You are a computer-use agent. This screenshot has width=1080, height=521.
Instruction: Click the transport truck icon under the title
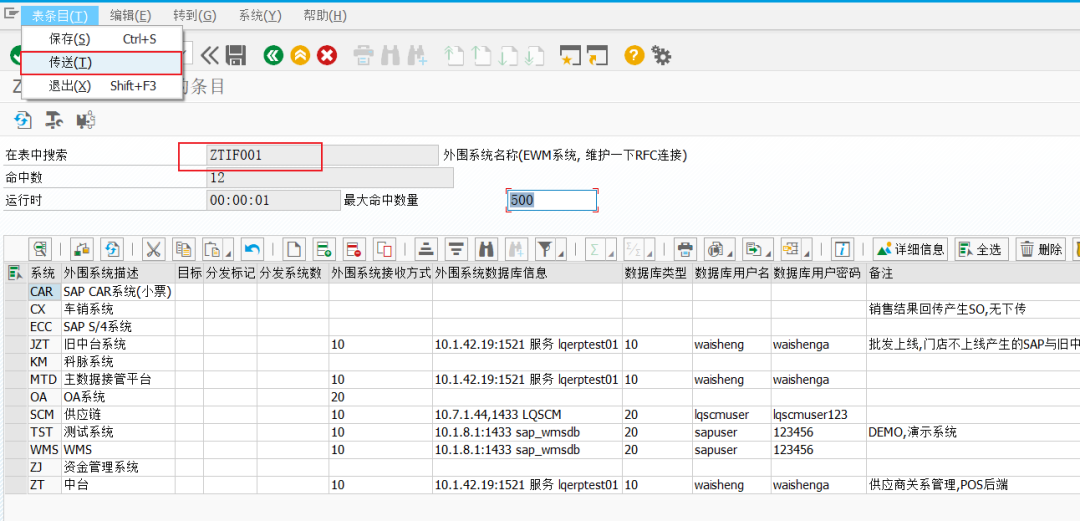(85, 120)
